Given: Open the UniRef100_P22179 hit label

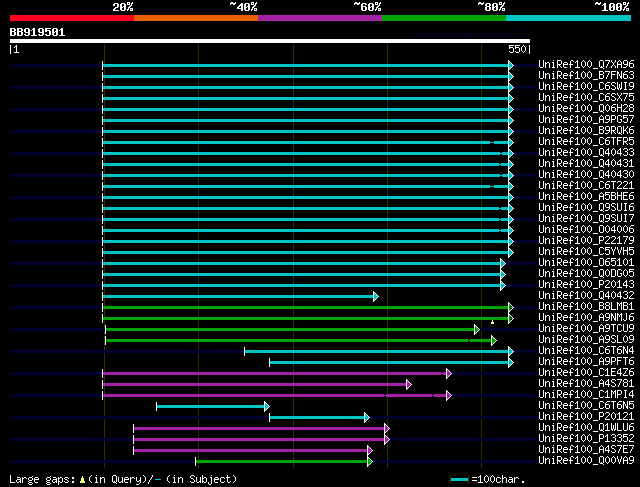Looking at the screenshot, I should (586, 240).
